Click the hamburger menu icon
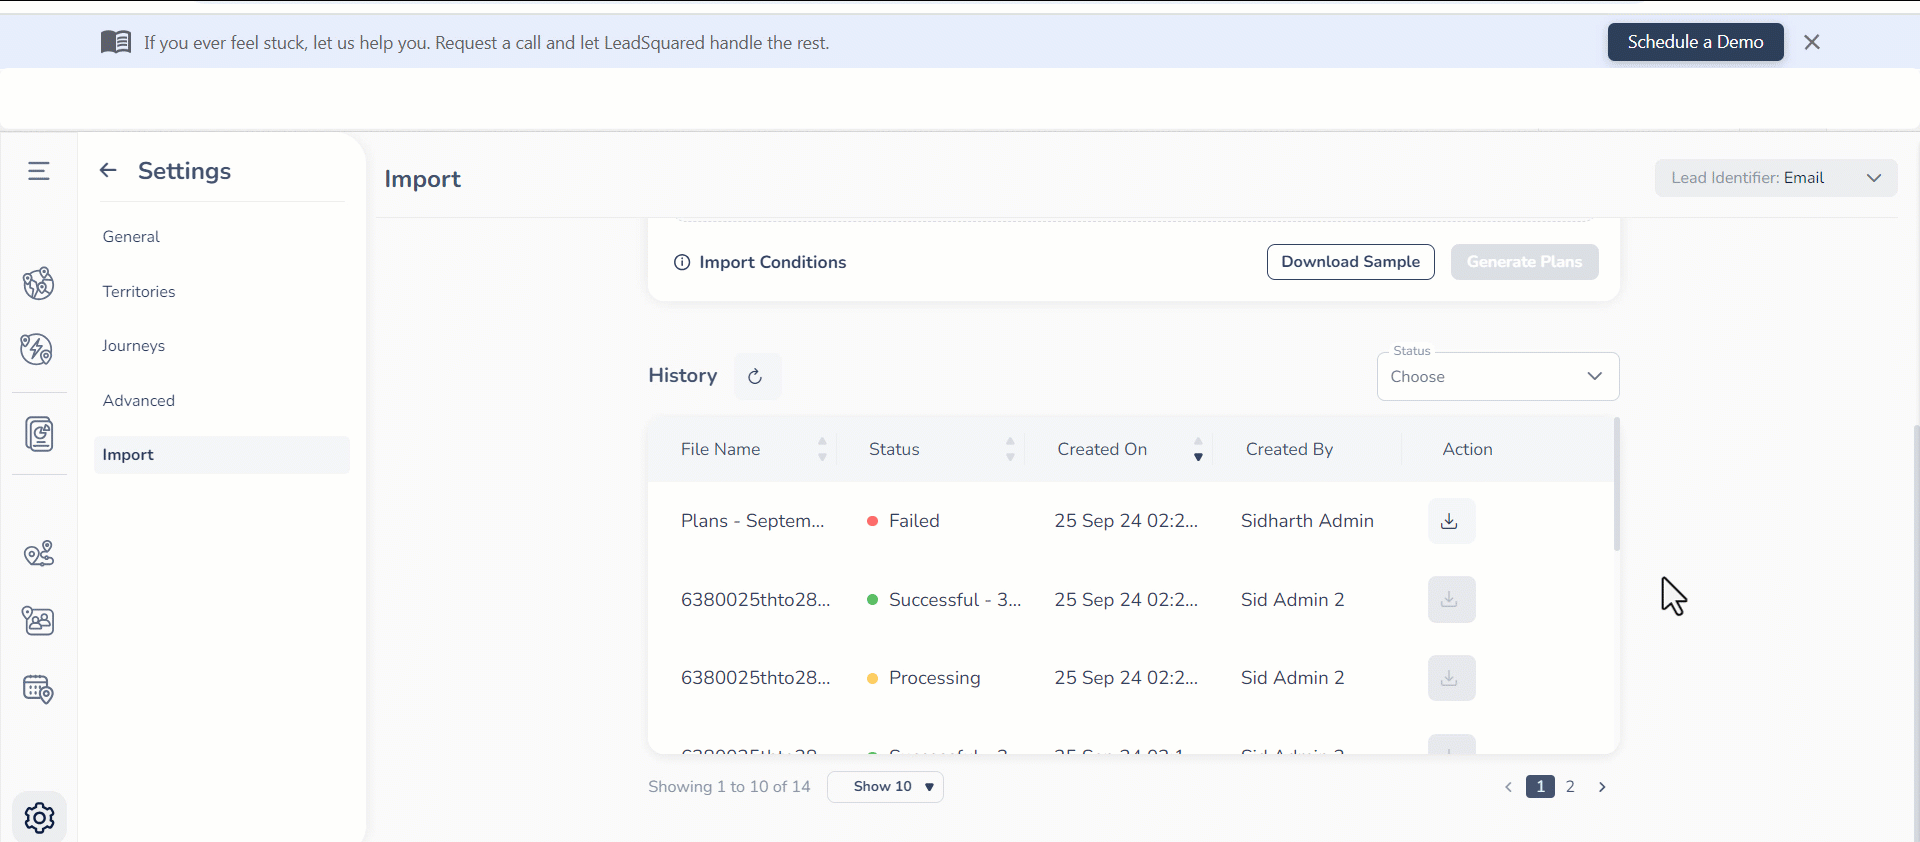1920x842 pixels. coord(39,171)
